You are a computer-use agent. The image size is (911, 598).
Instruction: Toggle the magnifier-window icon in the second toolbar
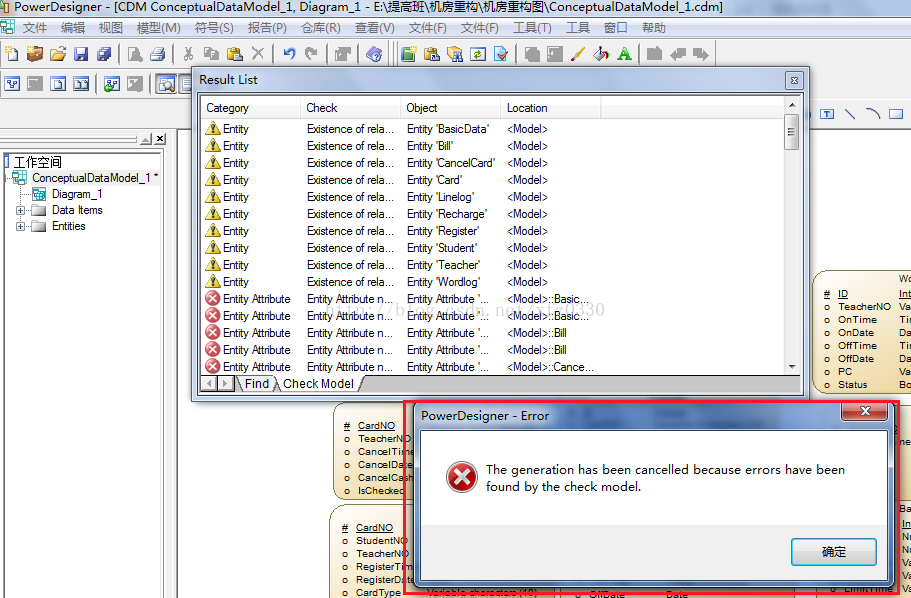(x=166, y=84)
